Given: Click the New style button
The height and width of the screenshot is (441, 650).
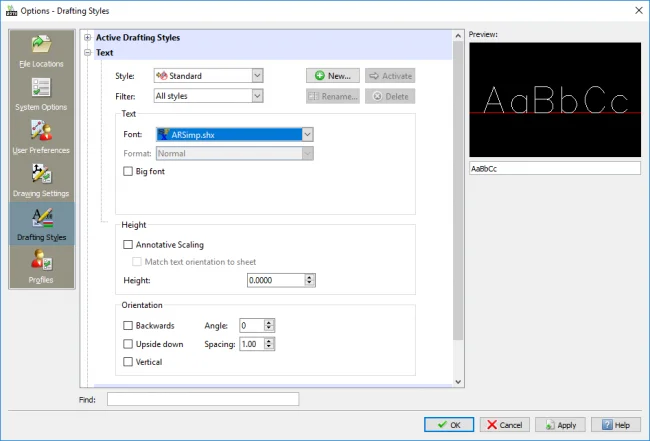Looking at the screenshot, I should [x=332, y=75].
